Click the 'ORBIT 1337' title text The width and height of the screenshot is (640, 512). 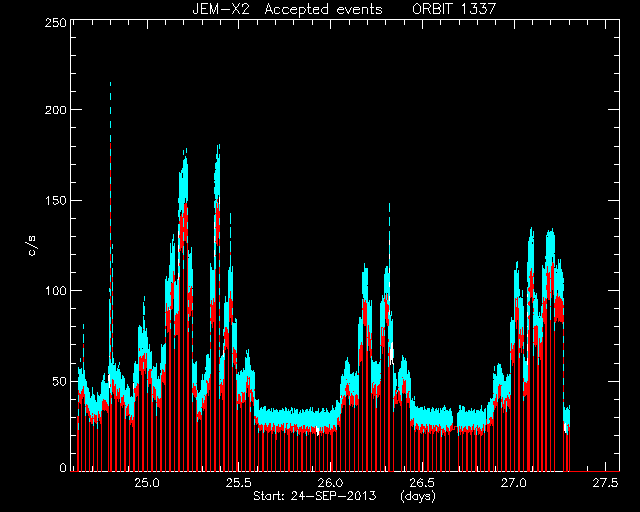[454, 9]
